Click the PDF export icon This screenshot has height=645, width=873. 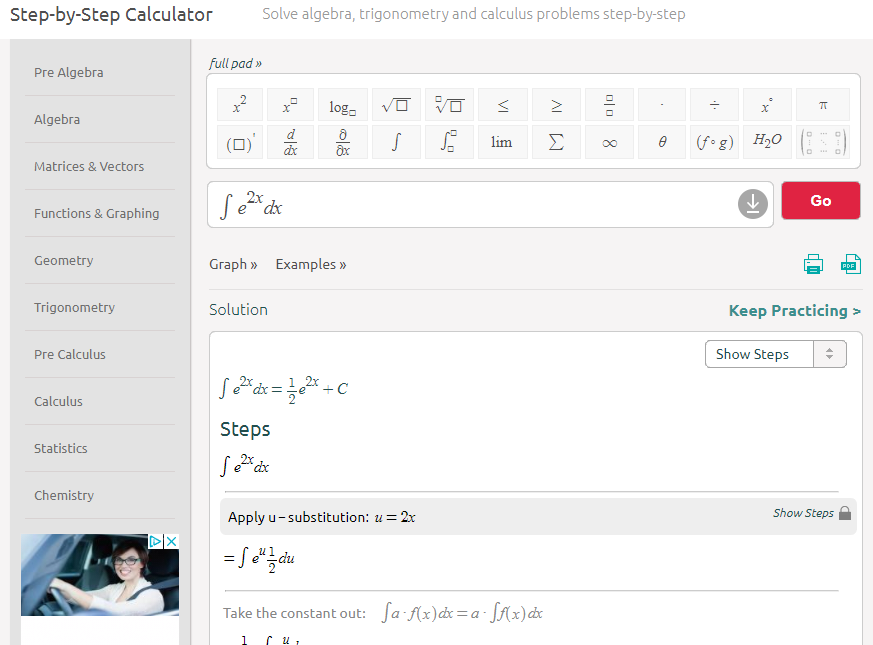click(850, 263)
